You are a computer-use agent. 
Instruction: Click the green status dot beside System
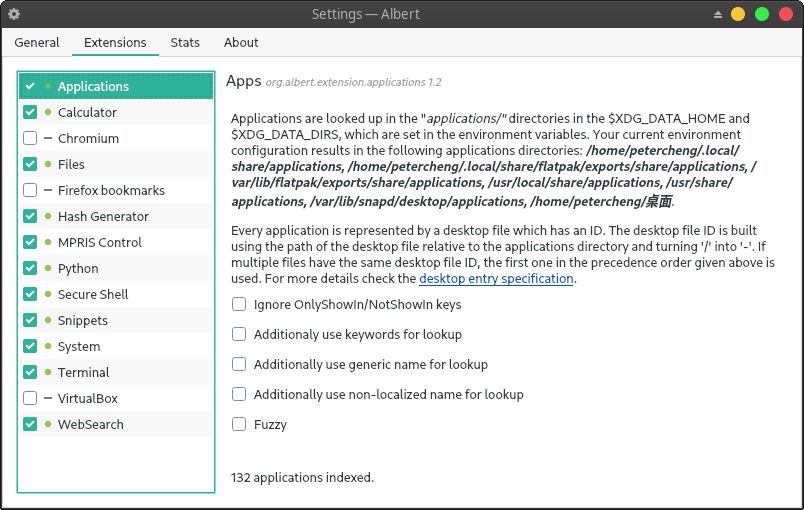48,346
